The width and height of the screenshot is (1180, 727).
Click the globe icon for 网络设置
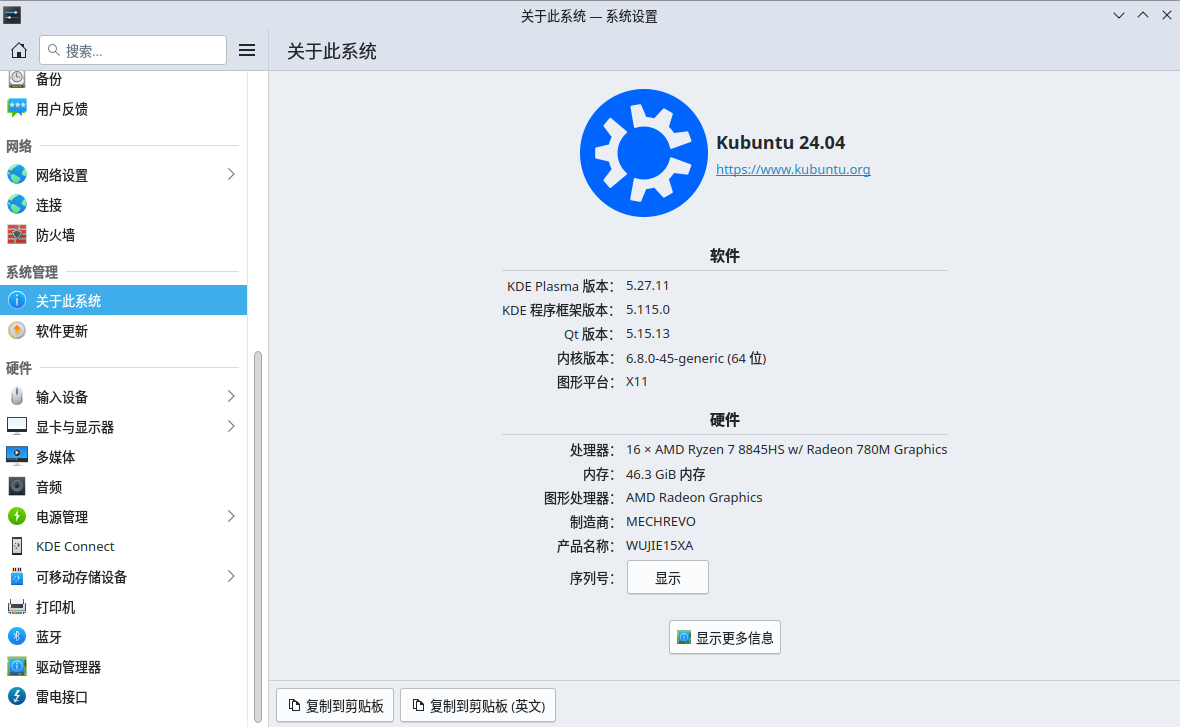point(17,175)
